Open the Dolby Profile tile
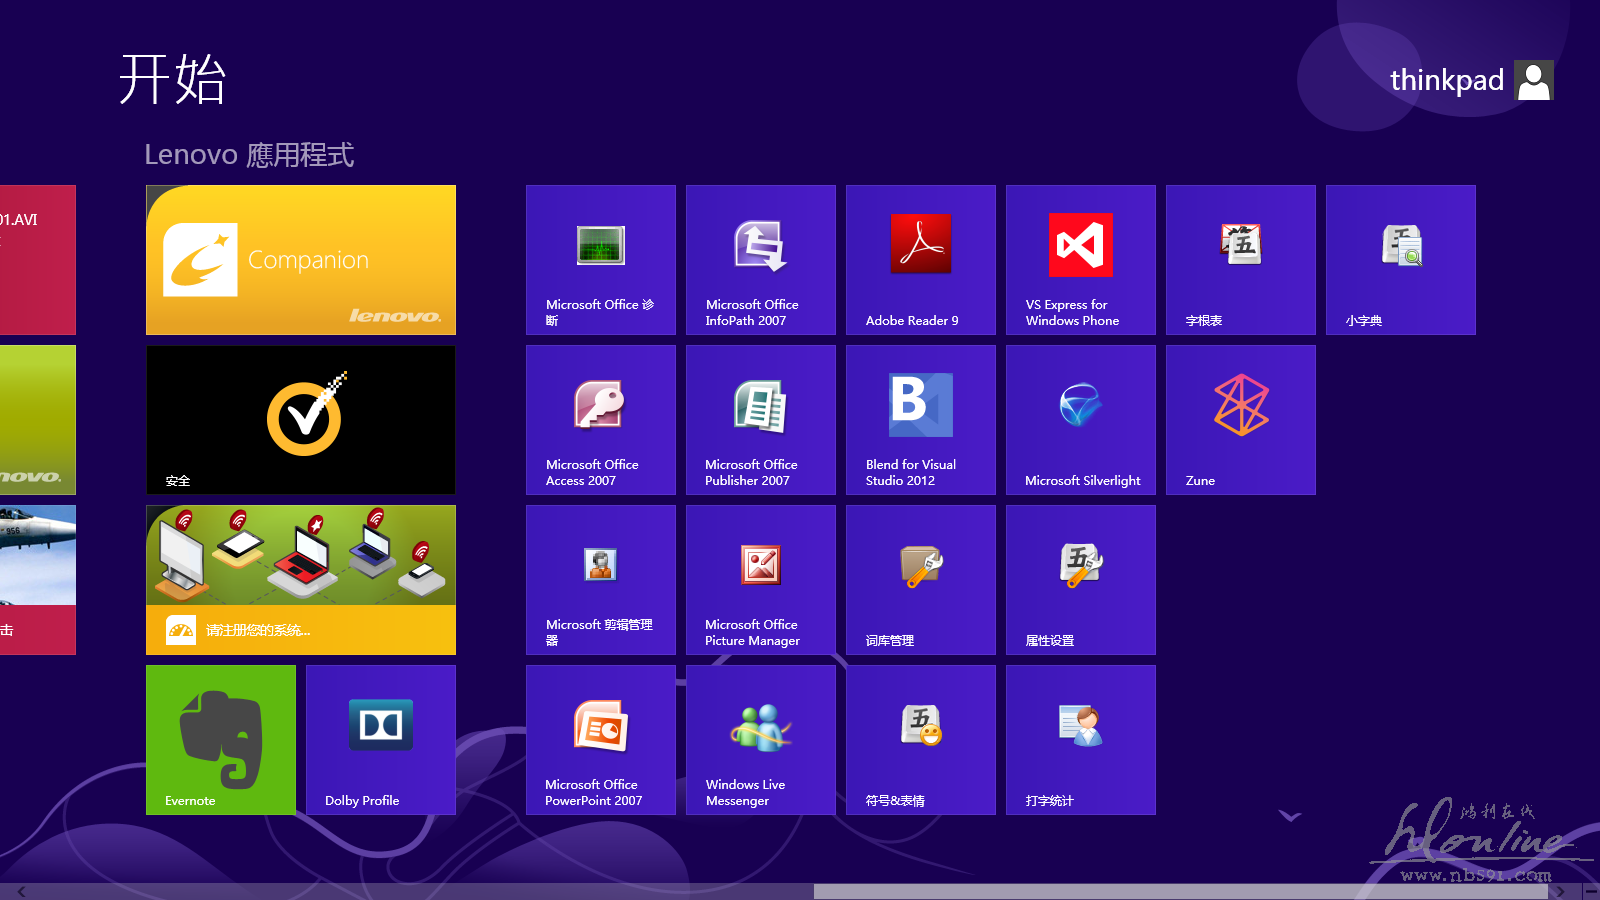This screenshot has height=900, width=1600. pyautogui.click(x=380, y=740)
